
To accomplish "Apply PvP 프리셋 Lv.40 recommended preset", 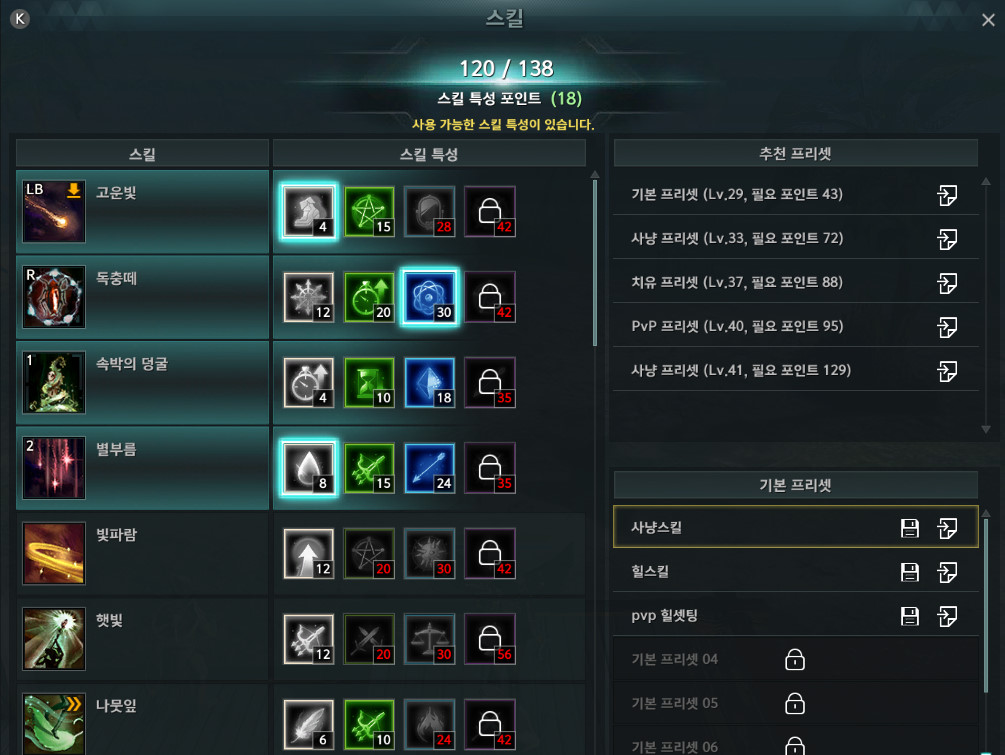I will (947, 327).
